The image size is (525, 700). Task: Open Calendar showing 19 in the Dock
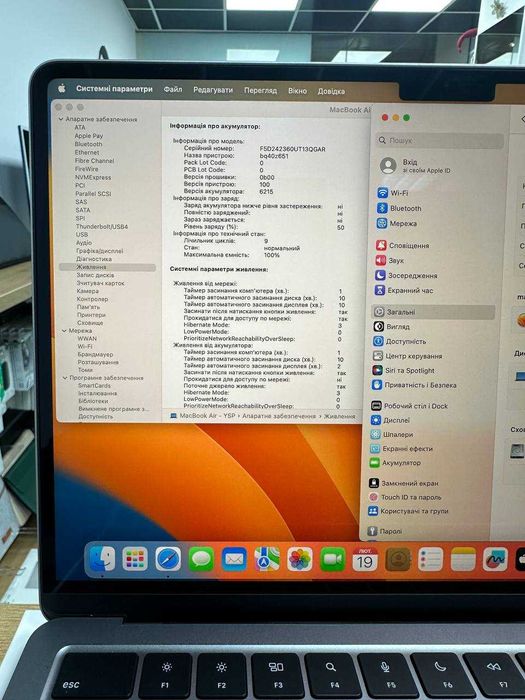(365, 559)
